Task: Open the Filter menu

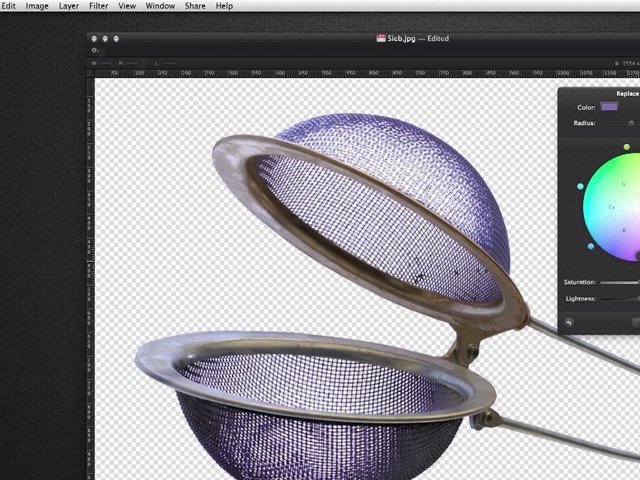Action: pos(98,6)
